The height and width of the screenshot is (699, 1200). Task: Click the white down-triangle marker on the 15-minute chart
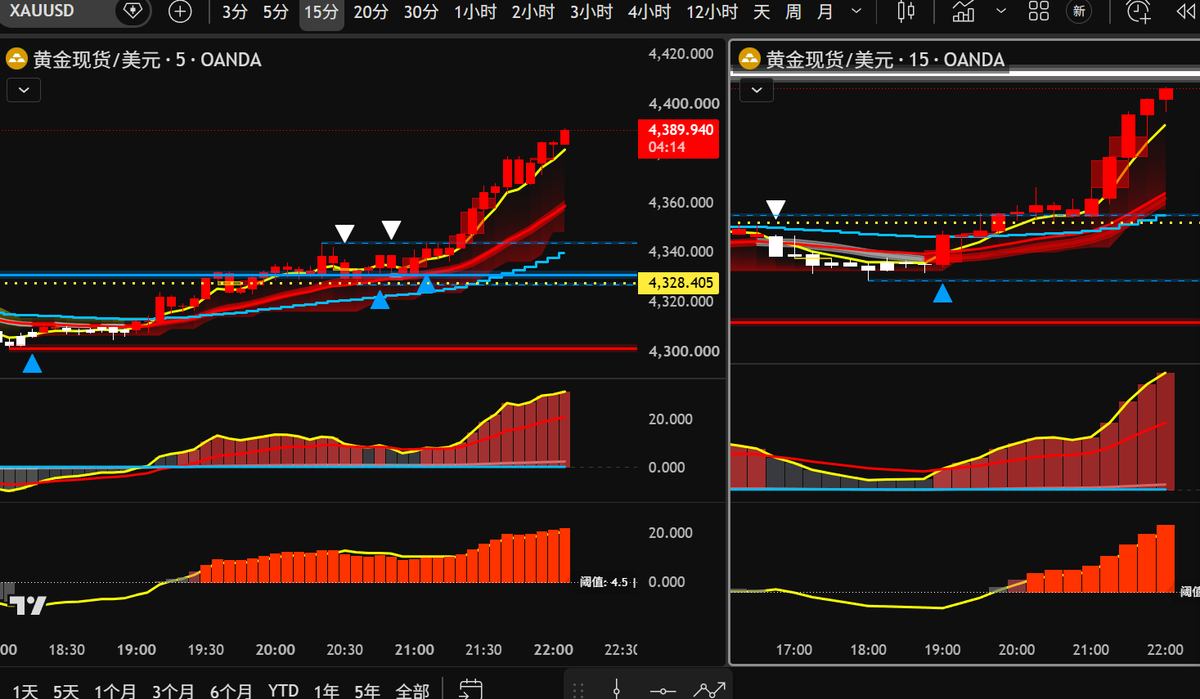pos(776,208)
